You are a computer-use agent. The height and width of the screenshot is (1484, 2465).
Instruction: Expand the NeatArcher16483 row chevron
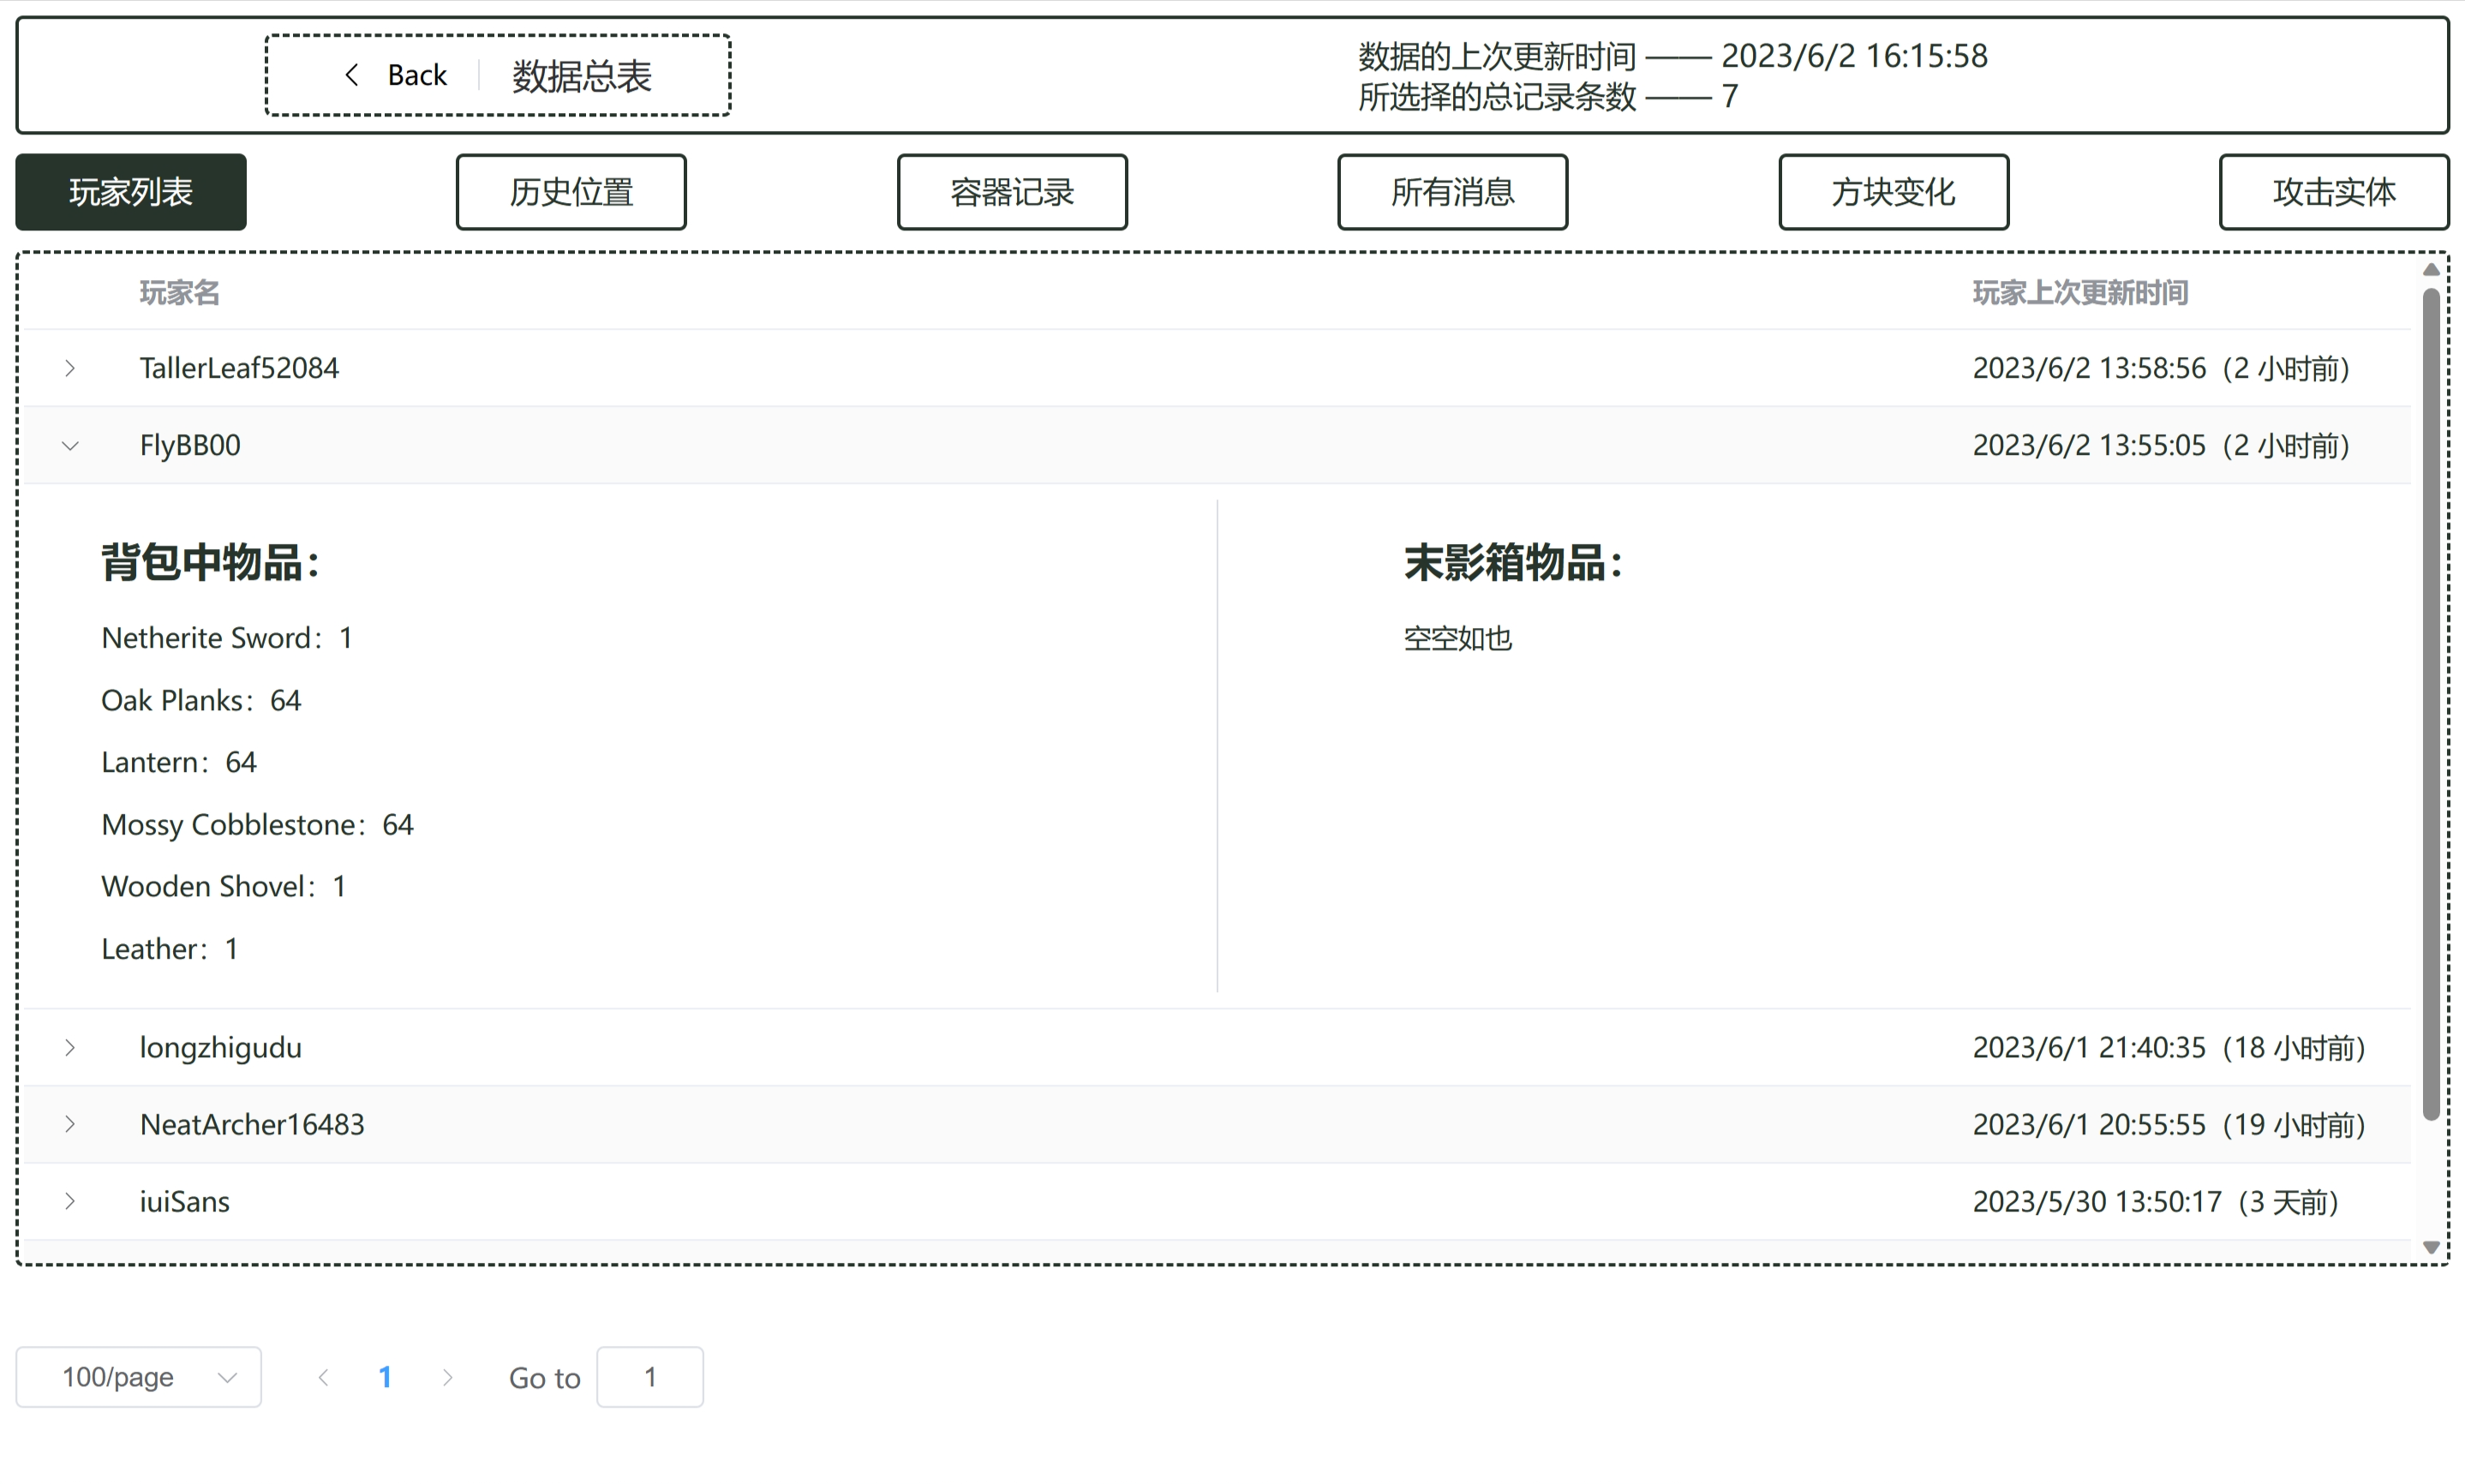click(x=70, y=1124)
